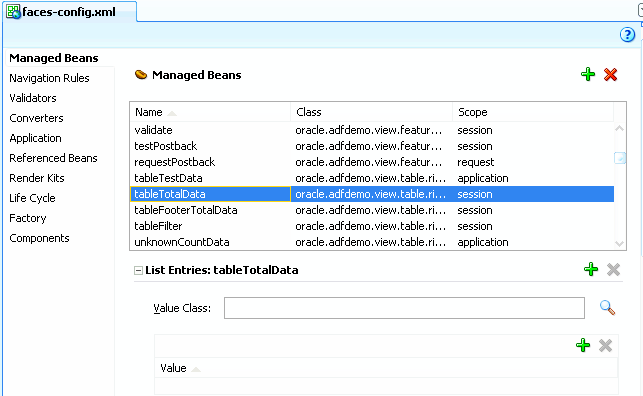
Task: Click faces-config.xml file icon in tab
Action: point(13,12)
